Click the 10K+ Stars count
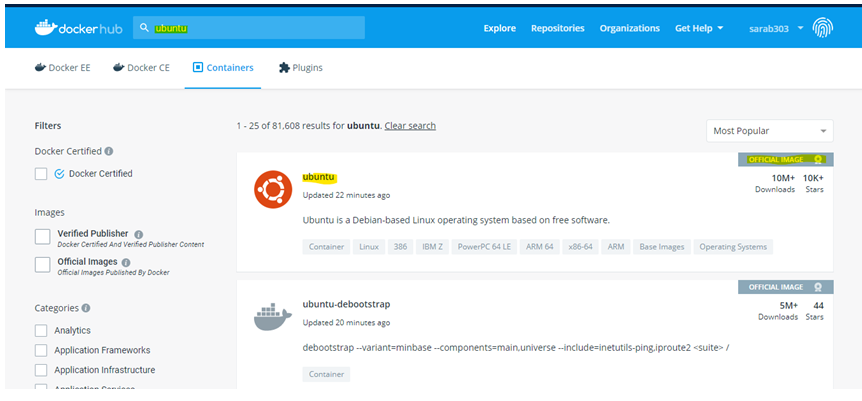This screenshot has height=401, width=862. 813,183
